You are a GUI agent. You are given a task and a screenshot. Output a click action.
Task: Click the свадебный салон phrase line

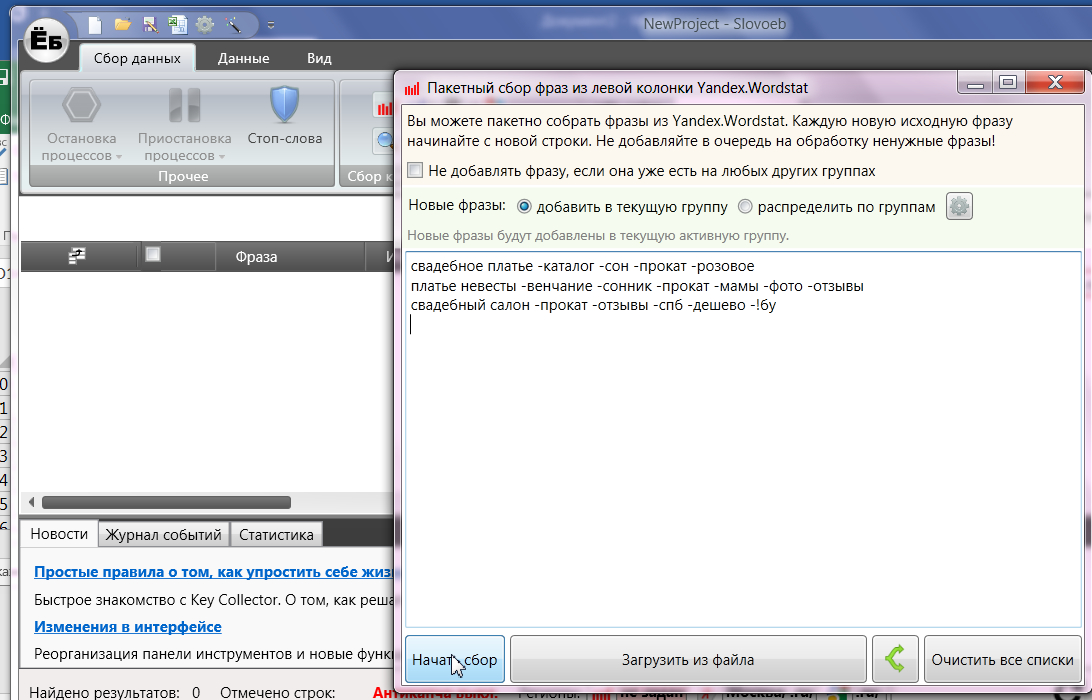[593, 305]
